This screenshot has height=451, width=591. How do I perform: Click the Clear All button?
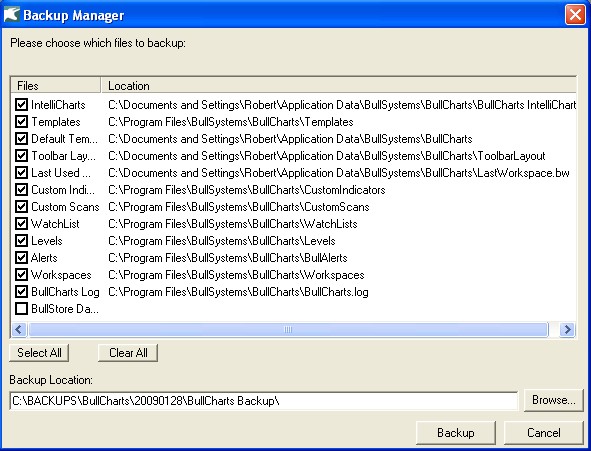[128, 353]
